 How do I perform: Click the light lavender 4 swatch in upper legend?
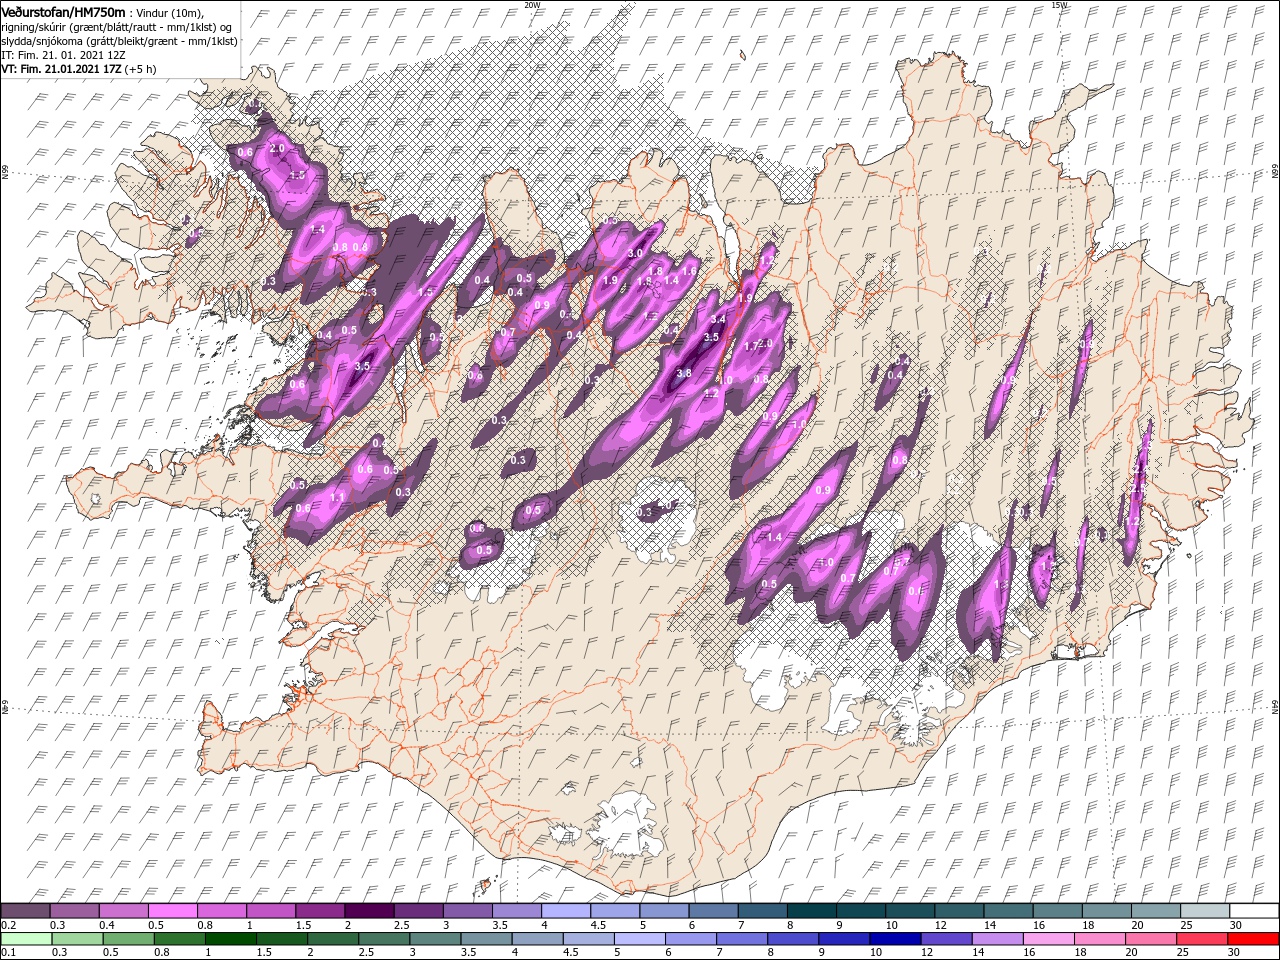coord(565,910)
